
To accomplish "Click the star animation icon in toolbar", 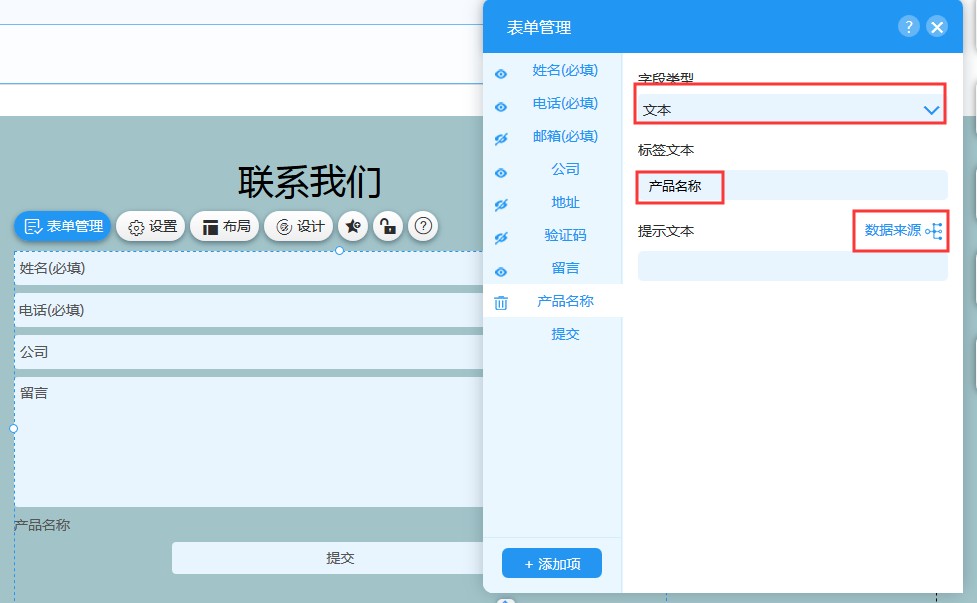I will pyautogui.click(x=353, y=227).
